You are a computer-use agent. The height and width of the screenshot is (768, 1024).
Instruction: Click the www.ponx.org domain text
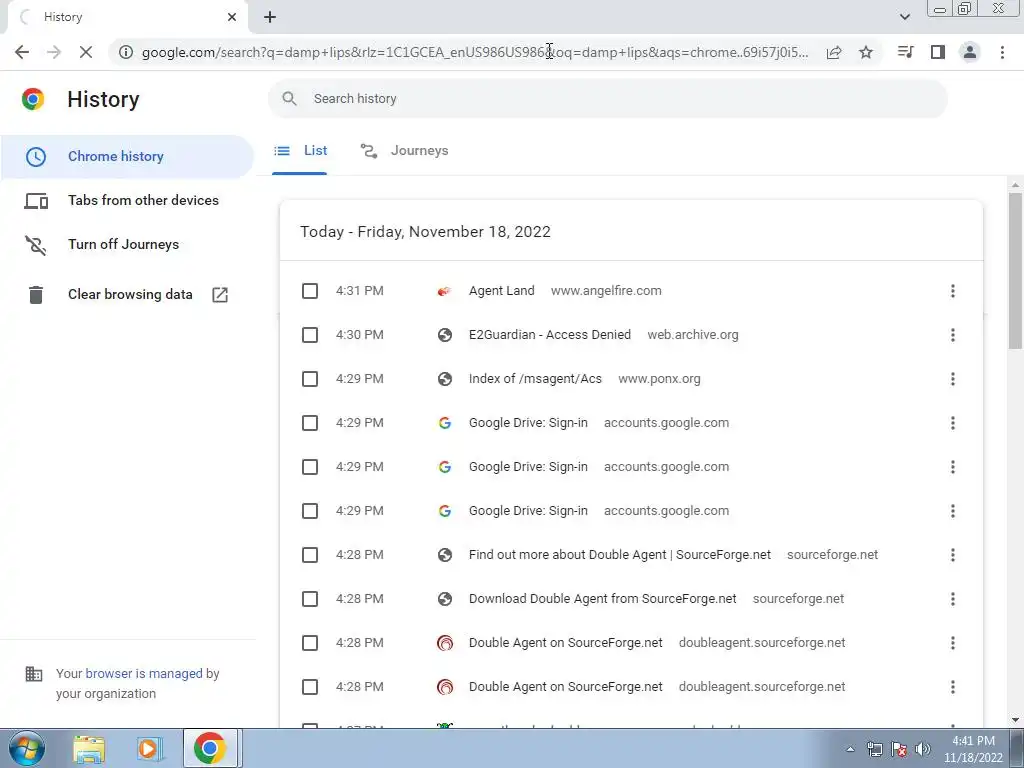[659, 379]
